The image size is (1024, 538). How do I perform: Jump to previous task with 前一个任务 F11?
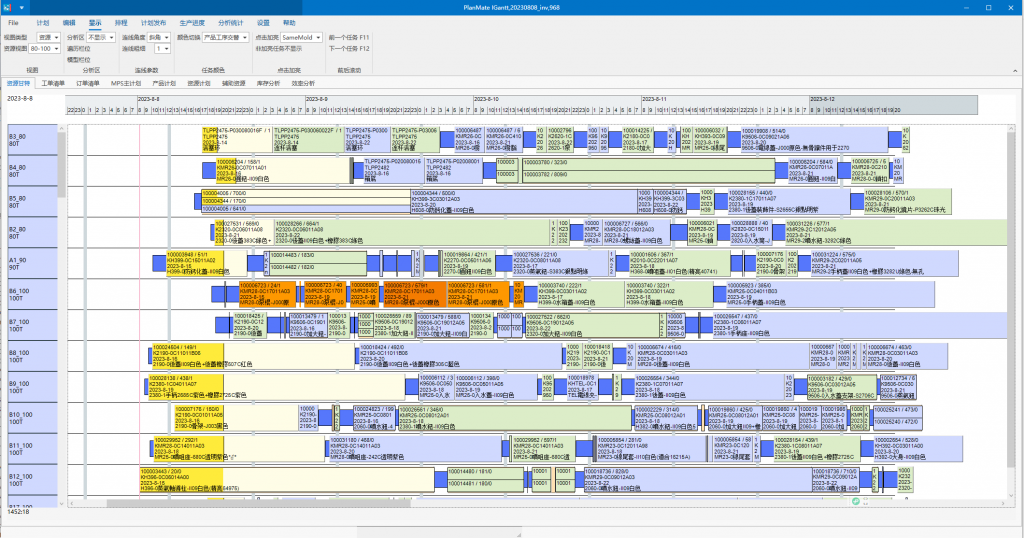tap(349, 38)
